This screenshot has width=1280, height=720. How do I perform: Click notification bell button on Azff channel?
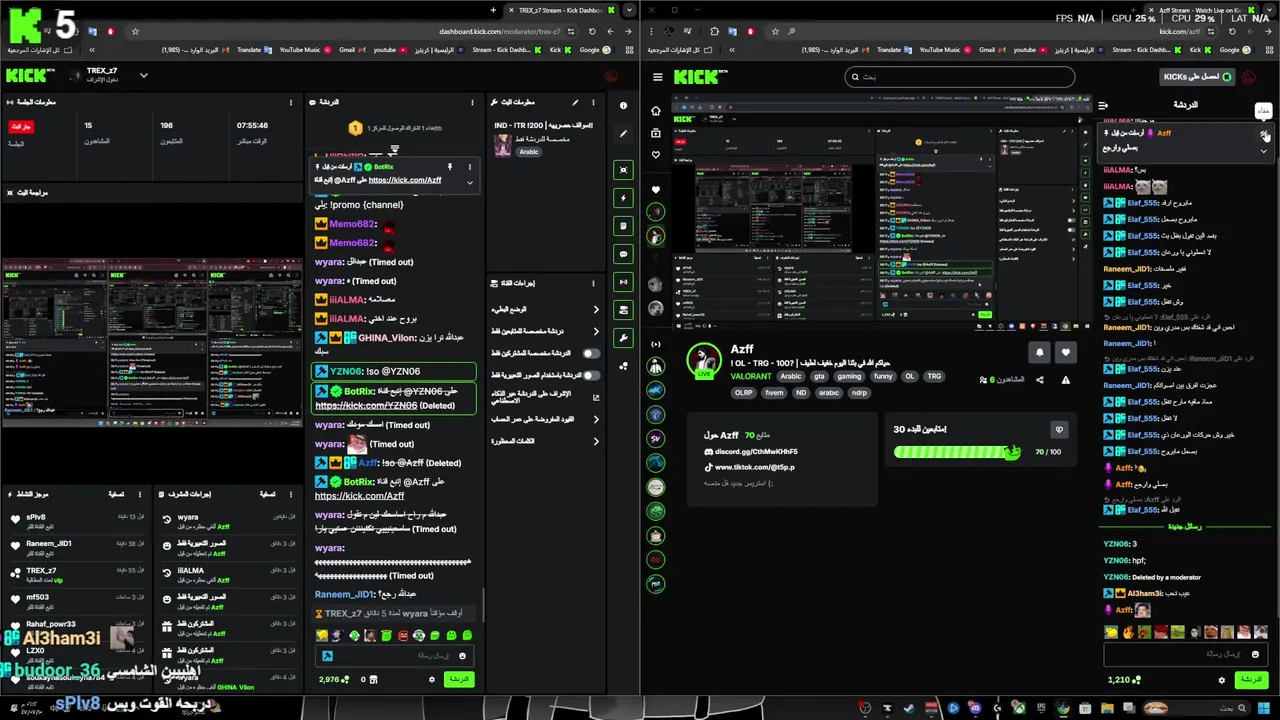(1039, 352)
